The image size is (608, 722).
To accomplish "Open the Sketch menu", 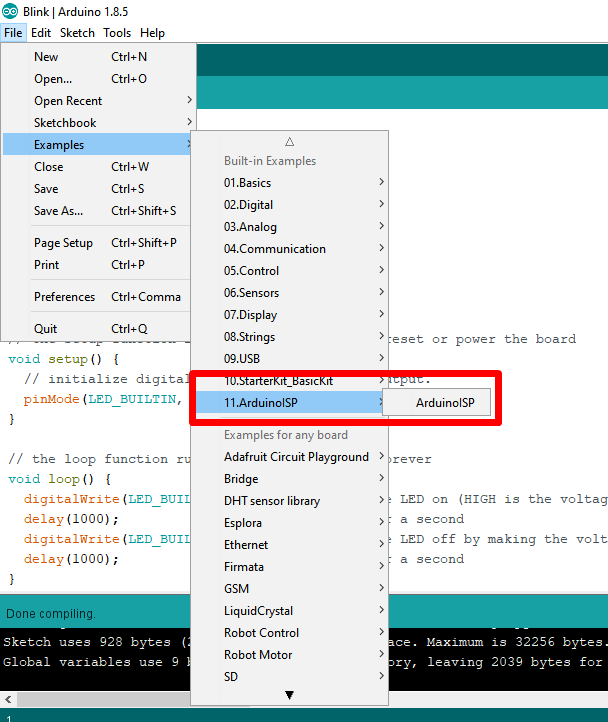I will (x=77, y=33).
